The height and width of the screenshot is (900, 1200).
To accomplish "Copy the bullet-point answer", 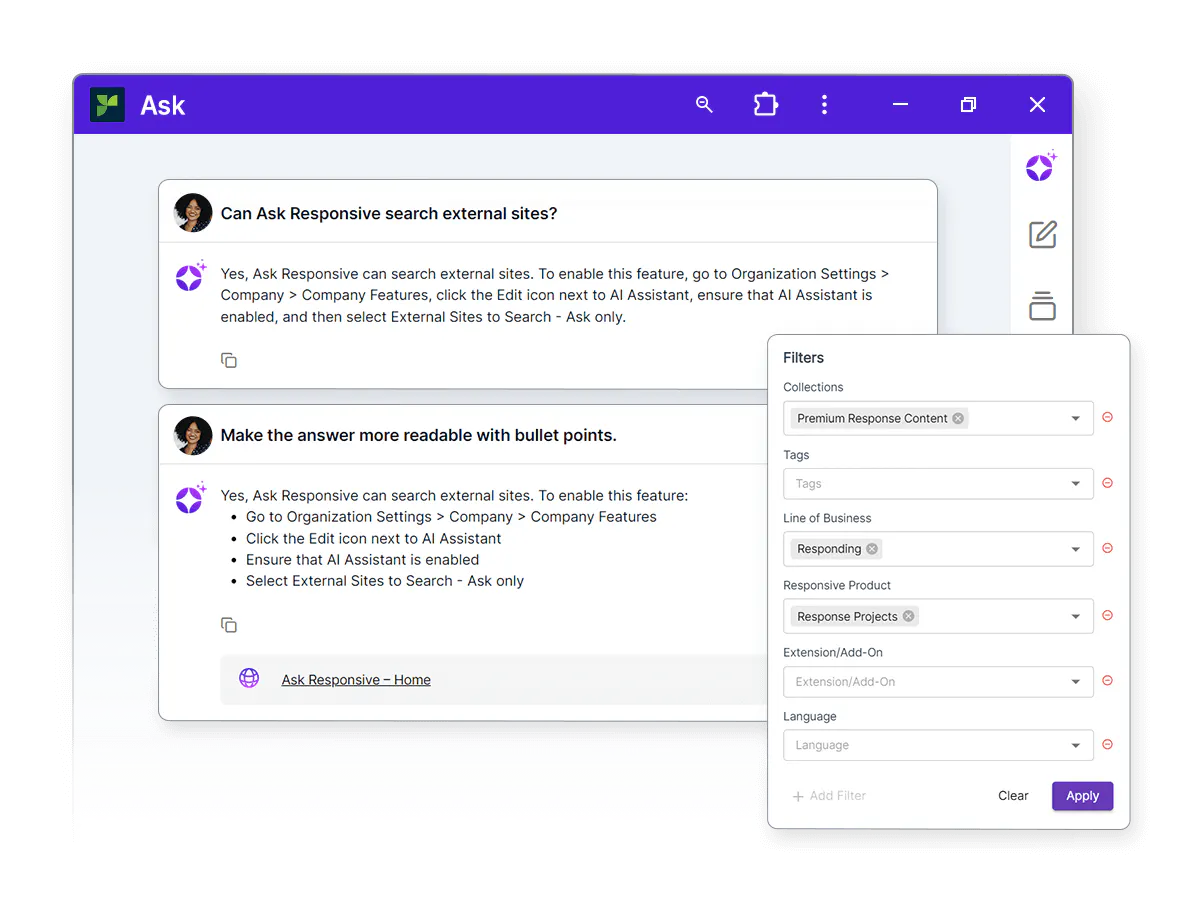I will [229, 625].
